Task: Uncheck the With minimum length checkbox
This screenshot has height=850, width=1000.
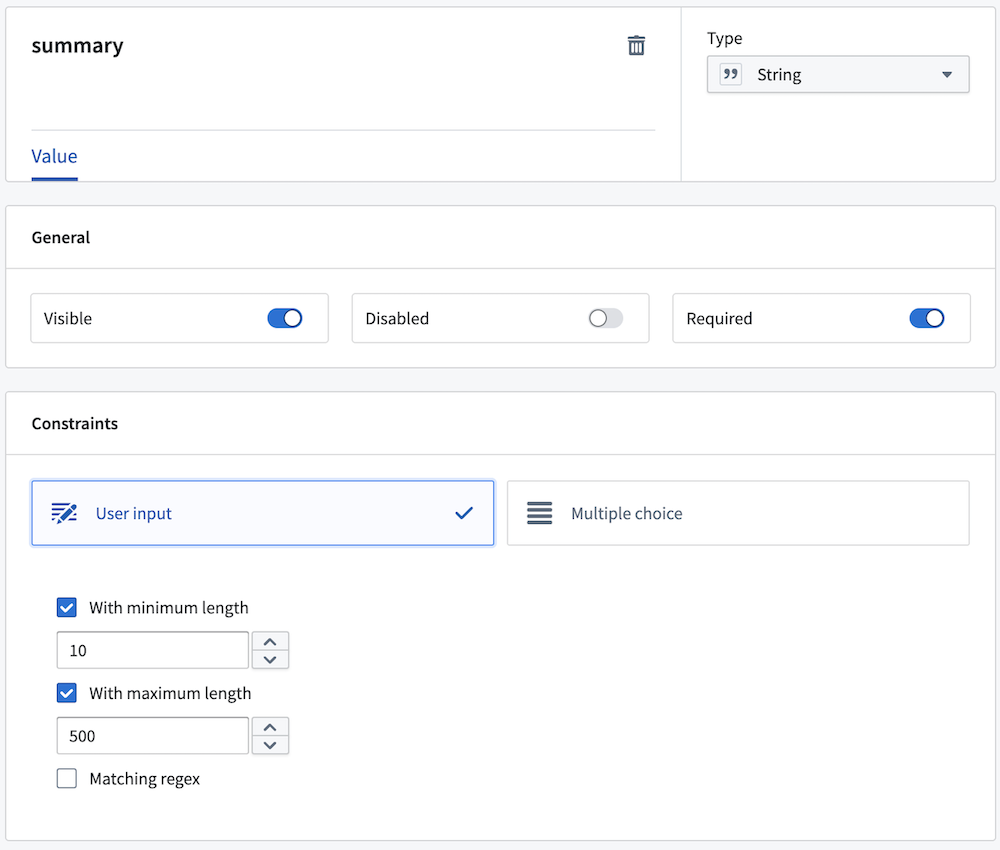Action: 67,607
